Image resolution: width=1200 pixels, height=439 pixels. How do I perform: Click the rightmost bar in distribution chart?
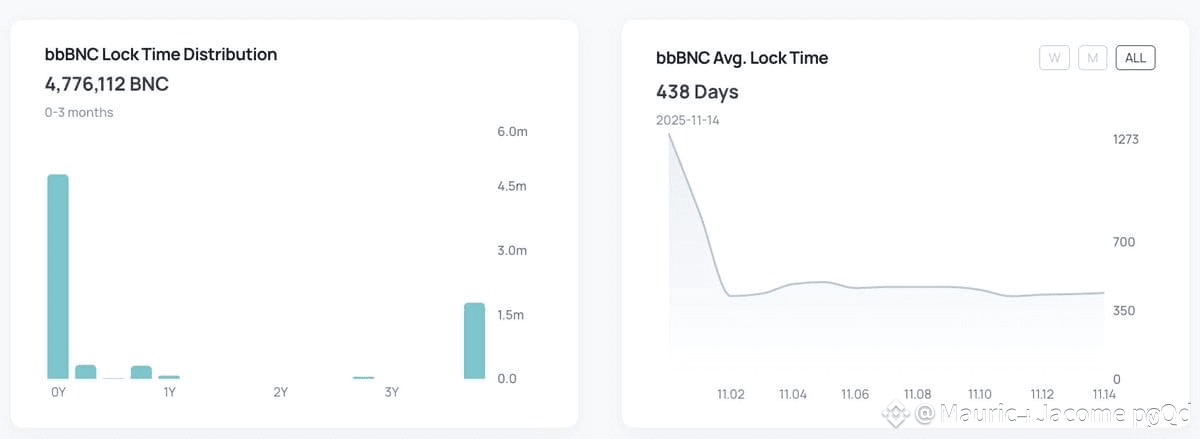click(475, 340)
